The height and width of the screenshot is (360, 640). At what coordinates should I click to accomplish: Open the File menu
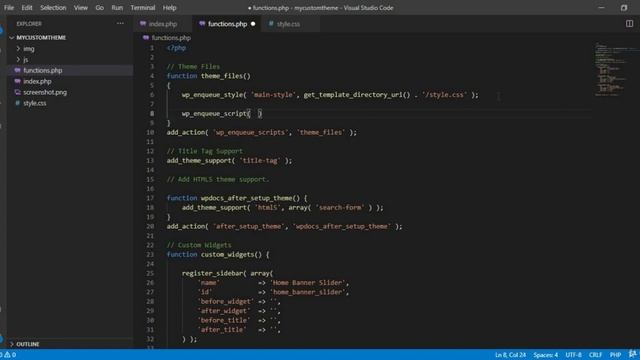9,8
